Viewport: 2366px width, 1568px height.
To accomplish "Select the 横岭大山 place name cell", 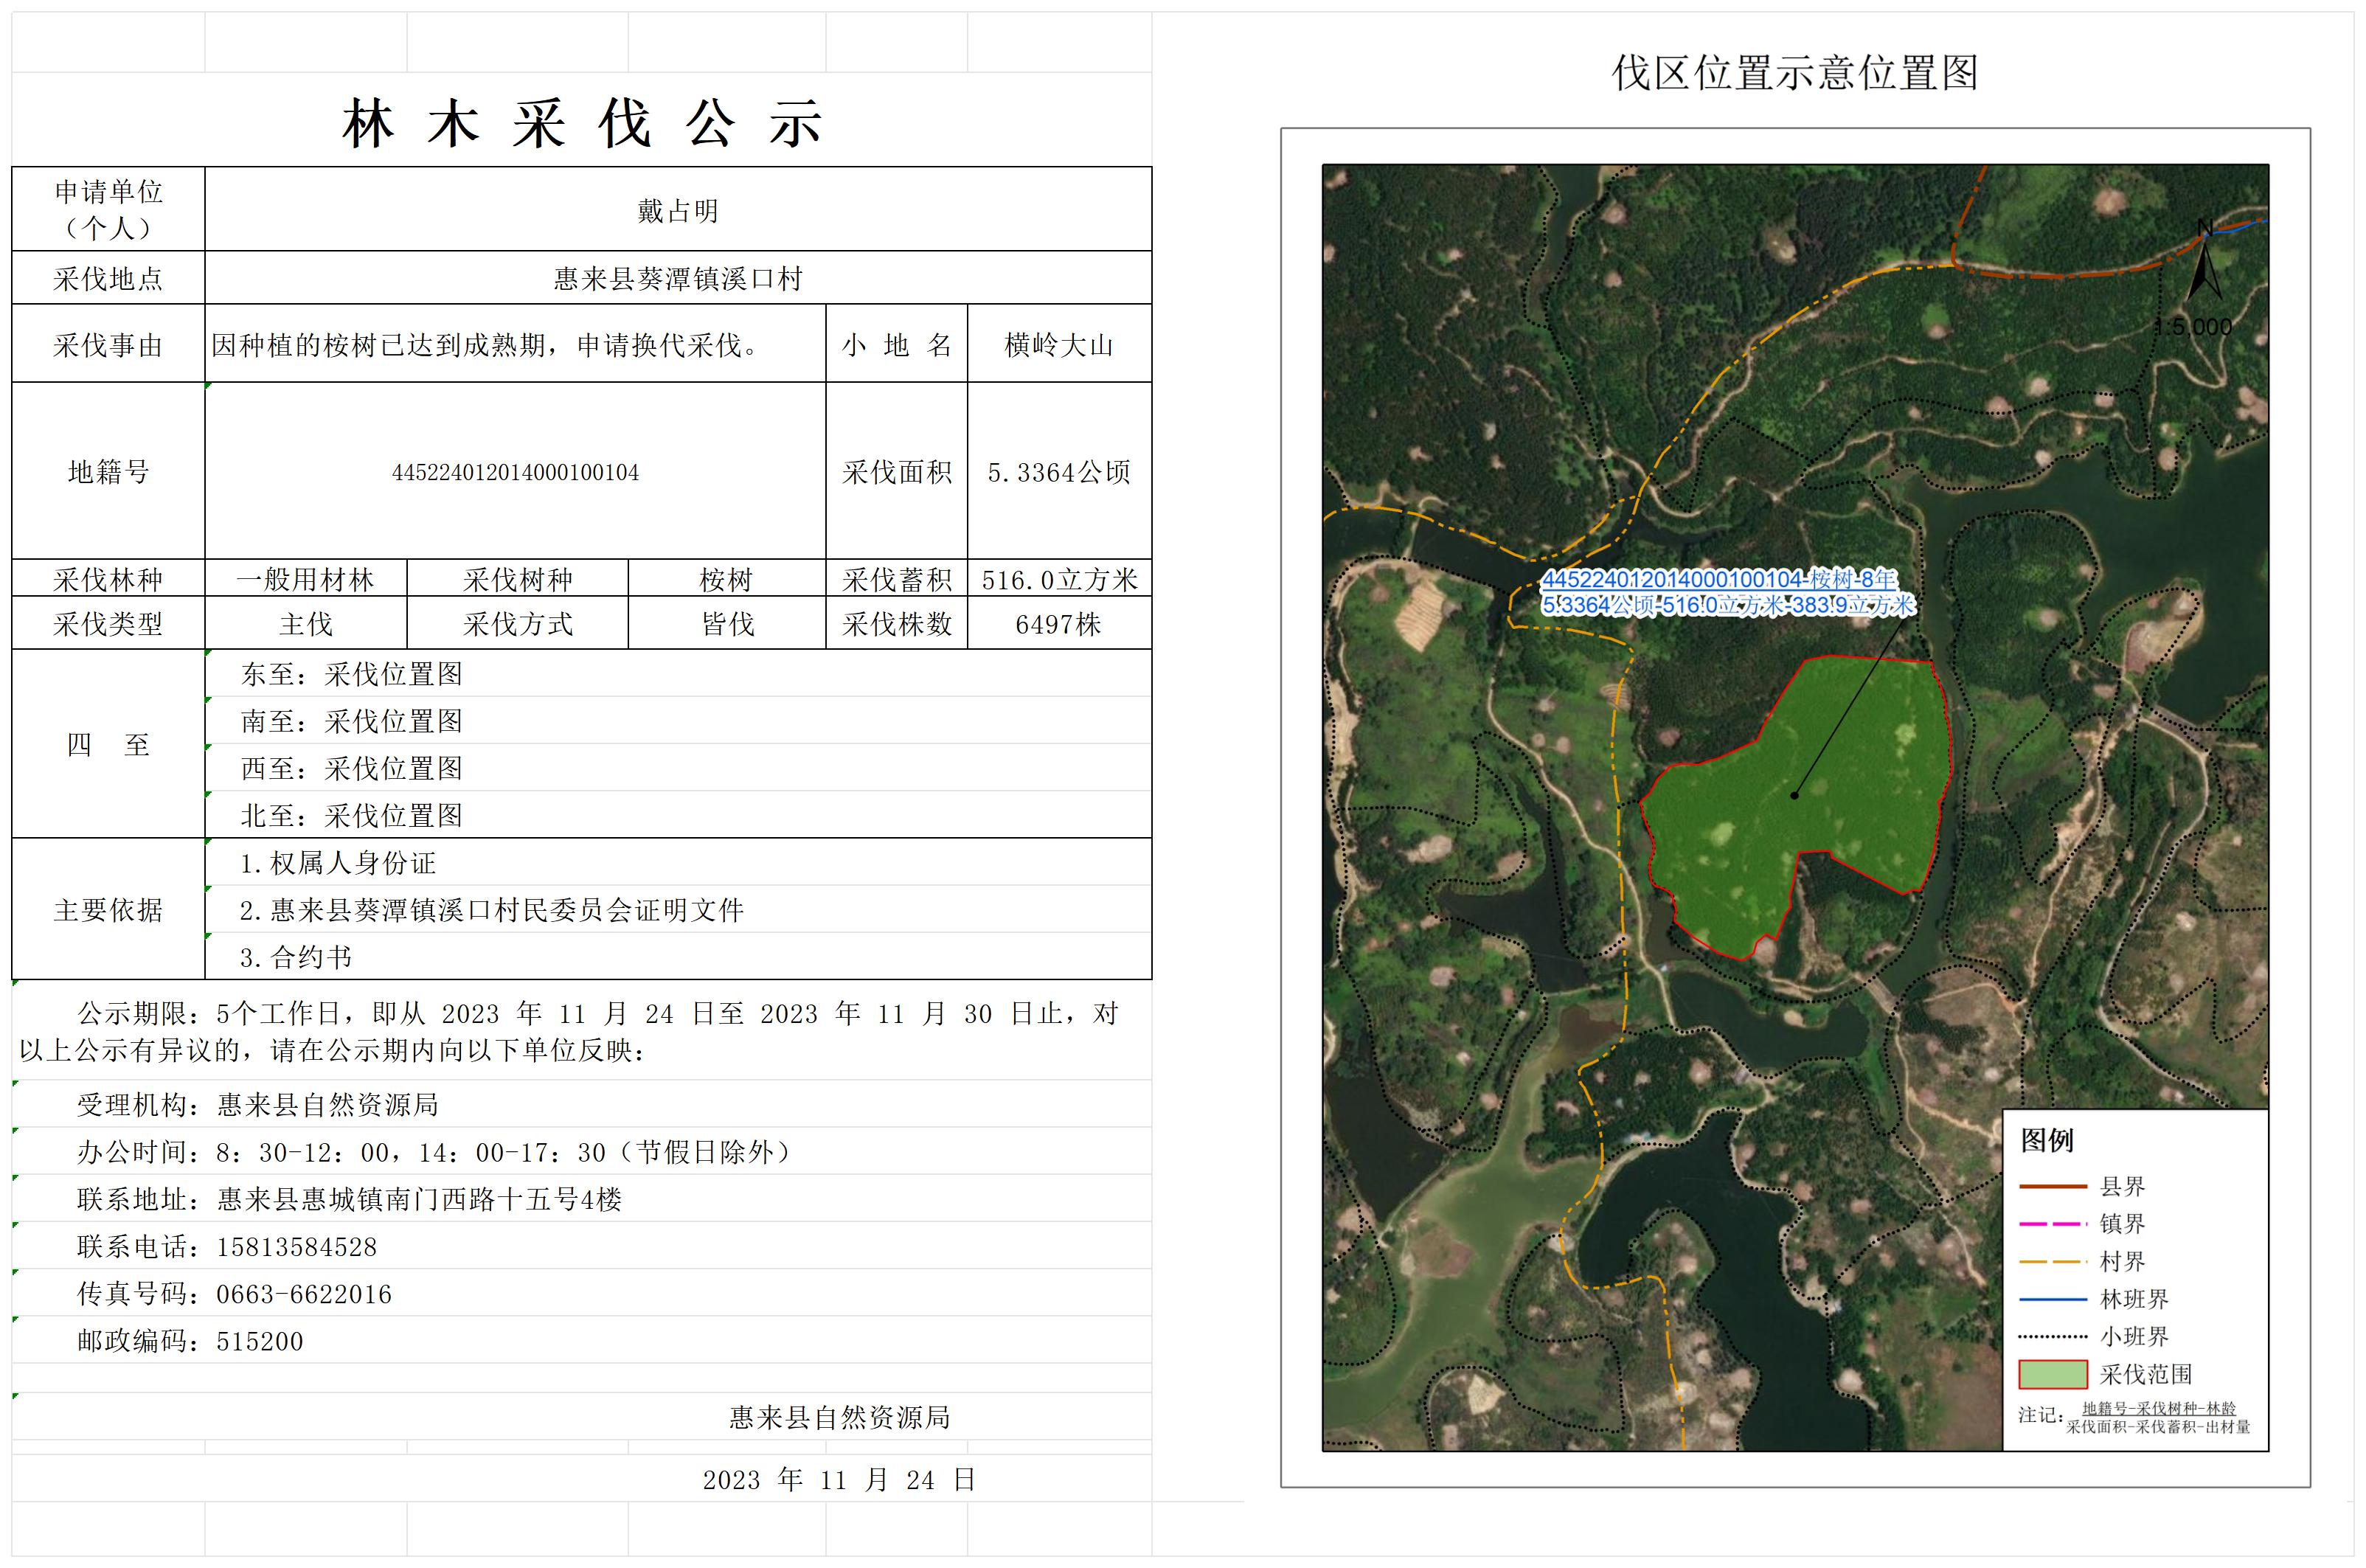I will 1058,345.
